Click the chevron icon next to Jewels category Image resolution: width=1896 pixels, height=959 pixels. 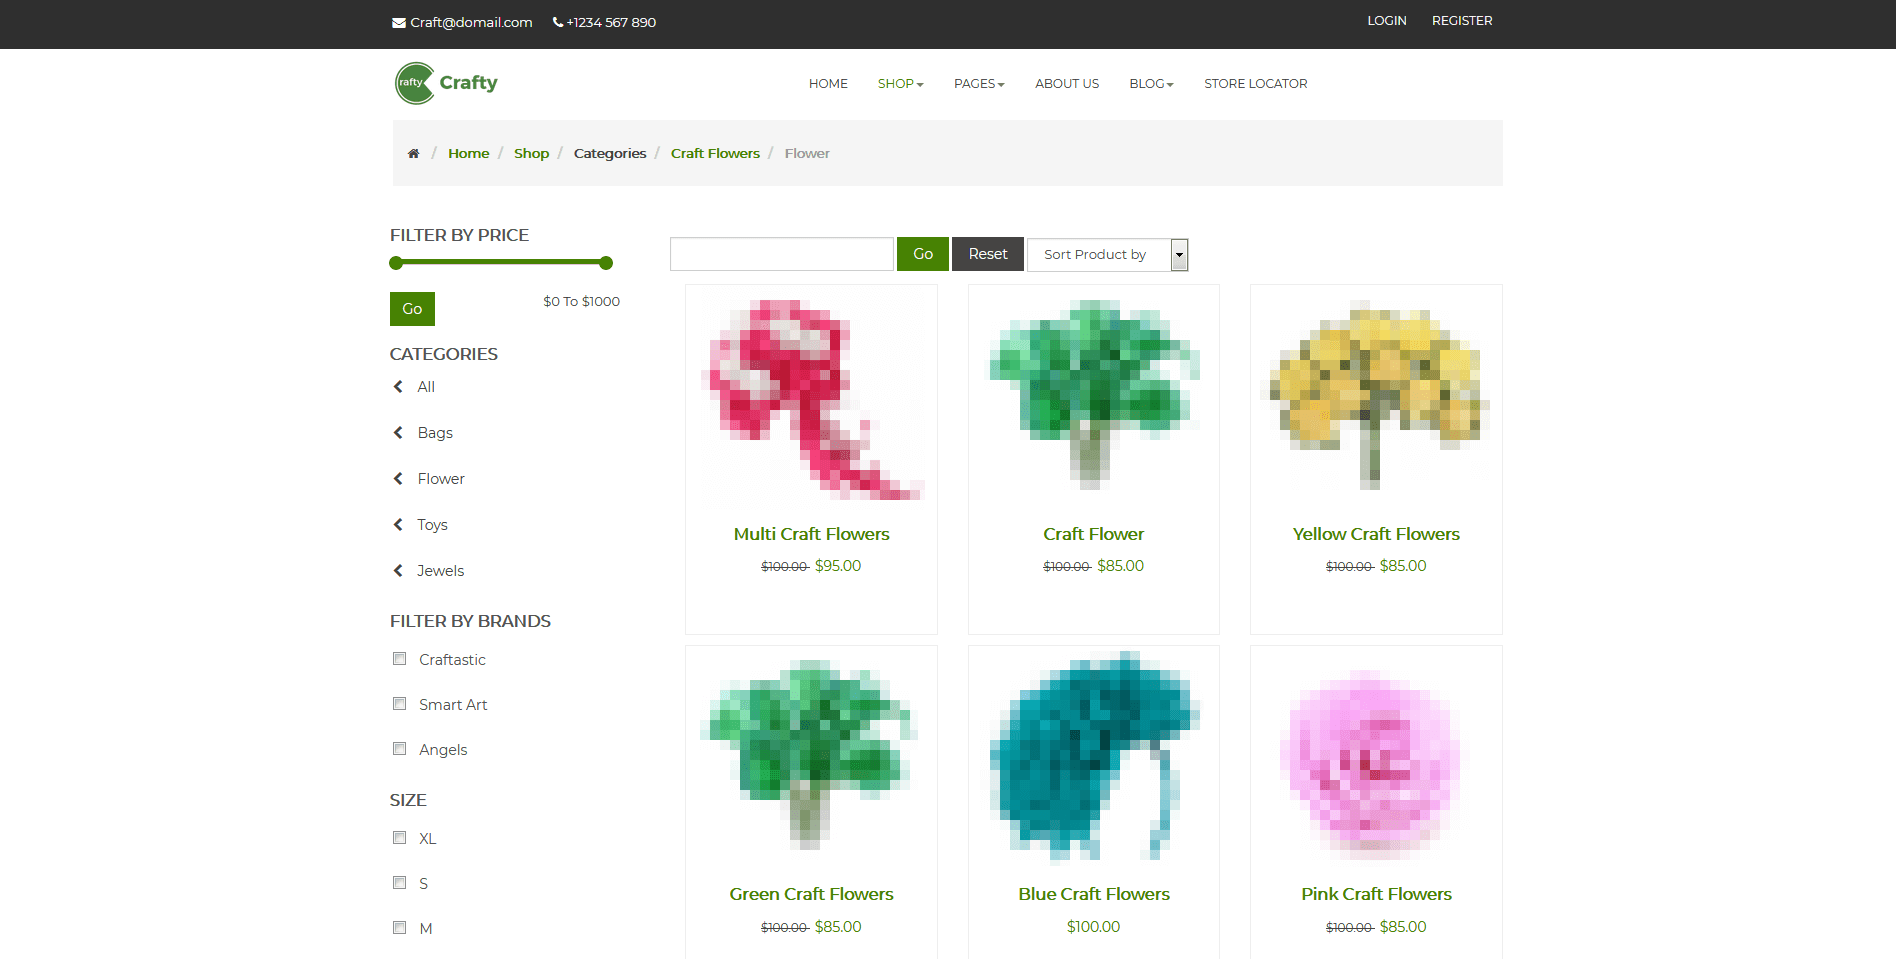(x=398, y=570)
